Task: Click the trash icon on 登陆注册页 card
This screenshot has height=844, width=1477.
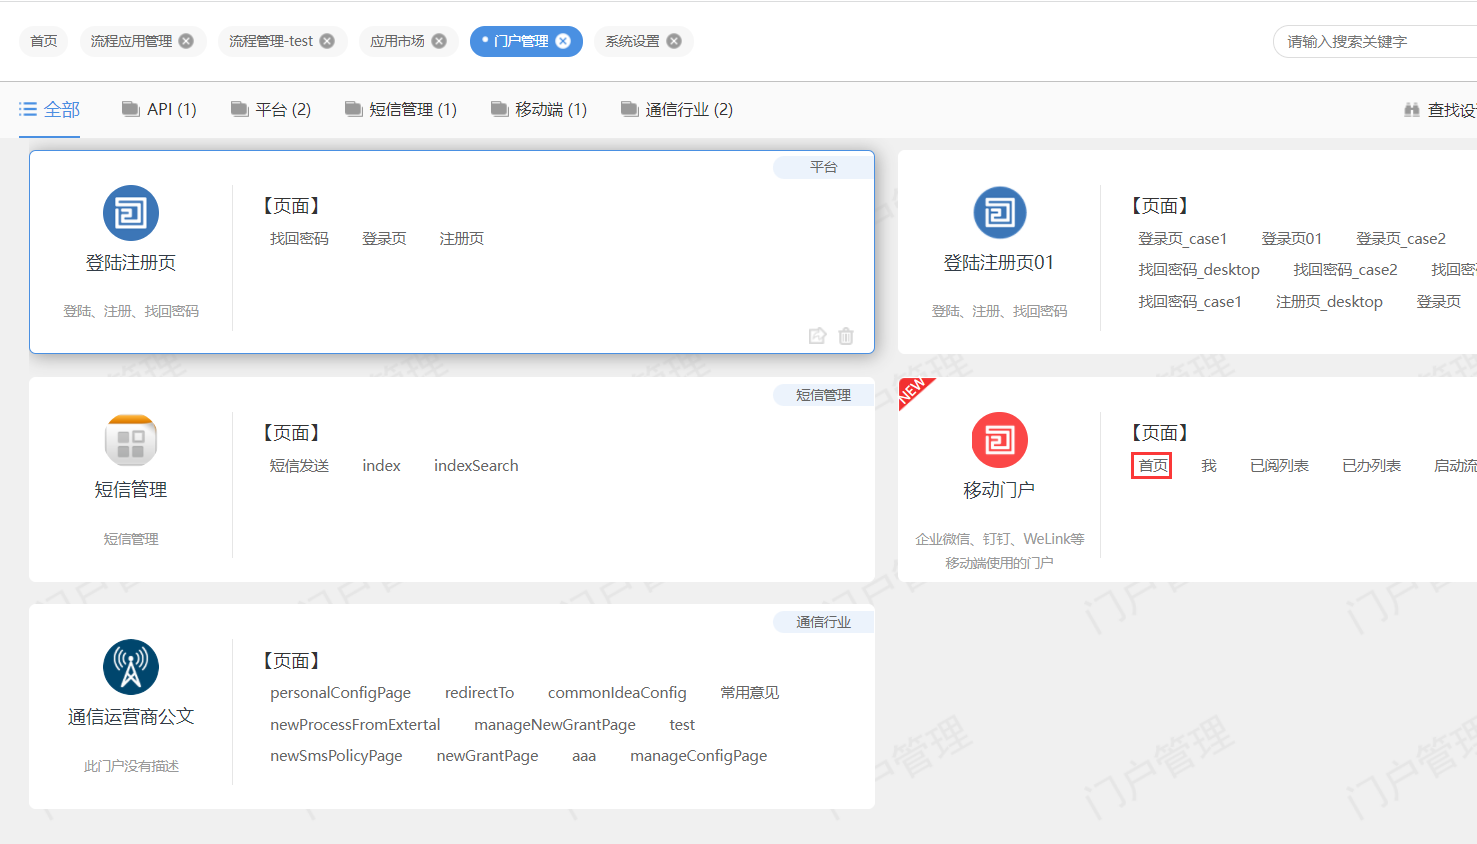Action: click(x=846, y=336)
